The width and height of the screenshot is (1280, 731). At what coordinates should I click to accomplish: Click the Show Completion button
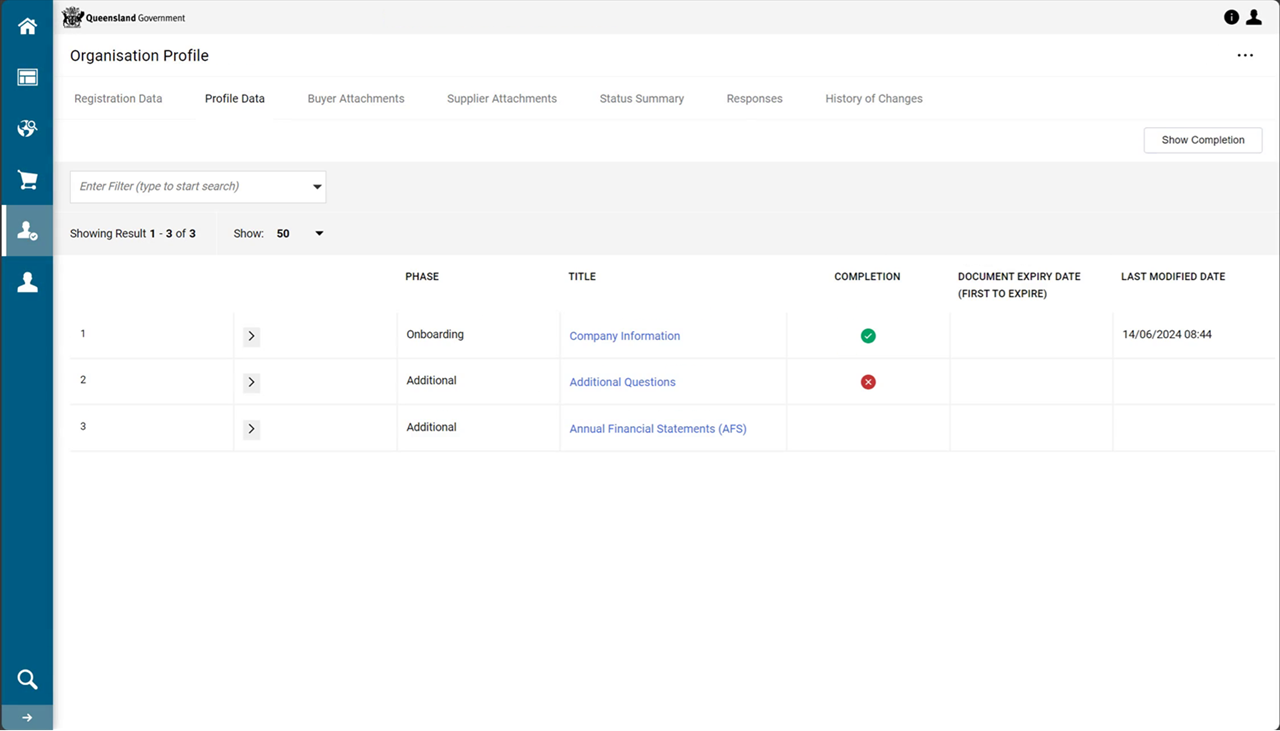(x=1202, y=140)
